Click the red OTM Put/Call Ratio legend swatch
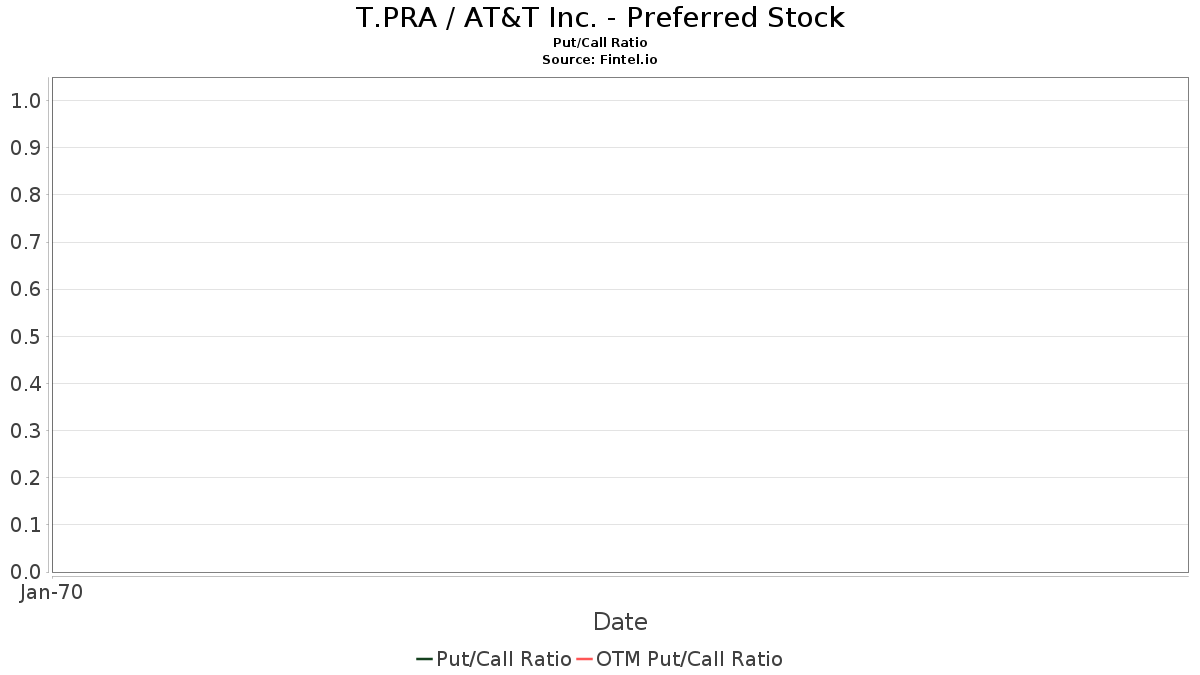1200x675 pixels. point(584,659)
